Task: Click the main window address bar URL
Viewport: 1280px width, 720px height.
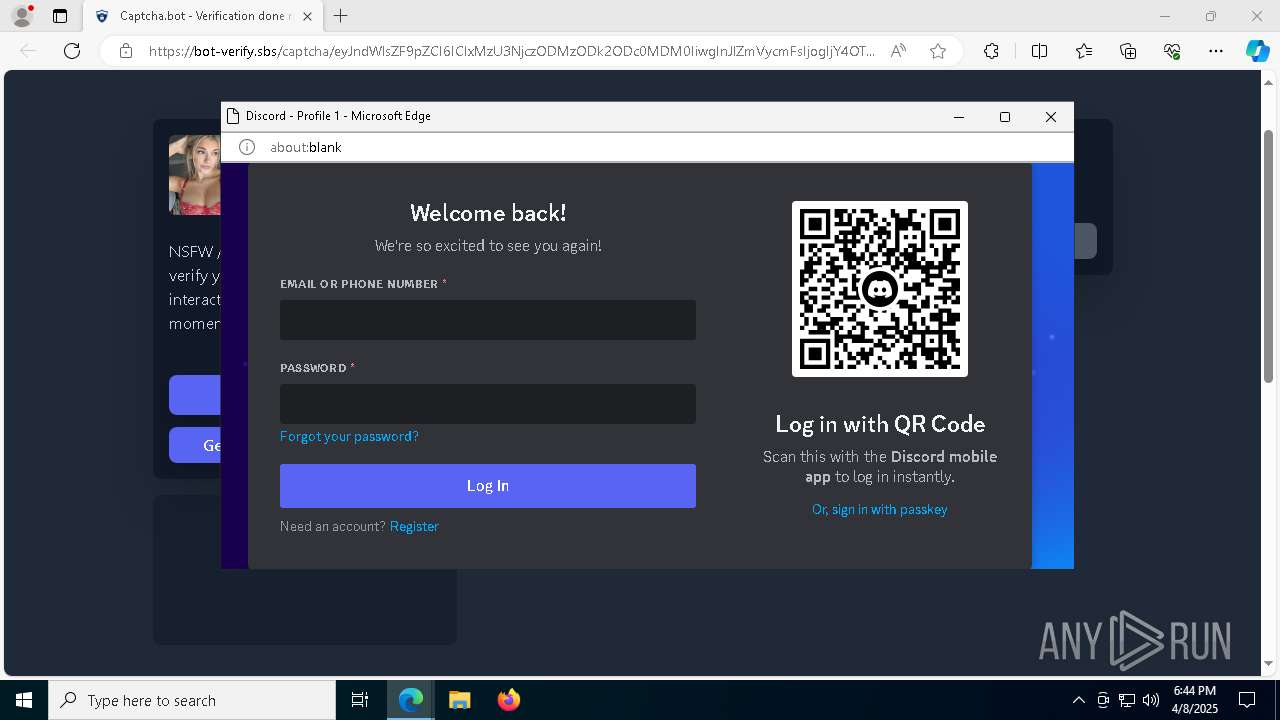Action: click(x=511, y=51)
